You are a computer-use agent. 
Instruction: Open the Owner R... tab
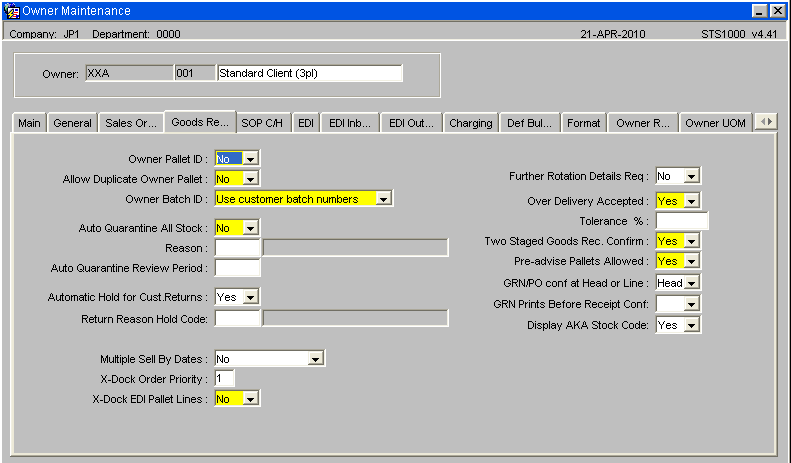[643, 123]
